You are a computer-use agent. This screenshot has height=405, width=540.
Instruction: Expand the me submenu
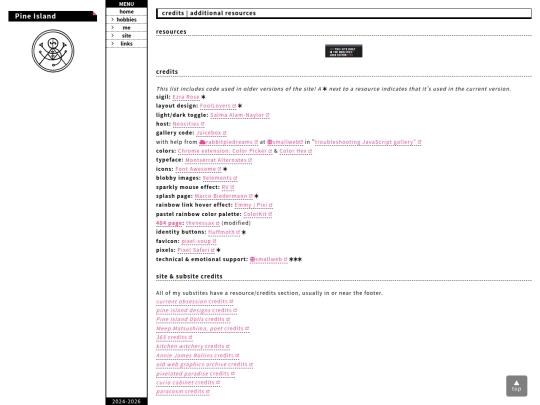pos(126,28)
